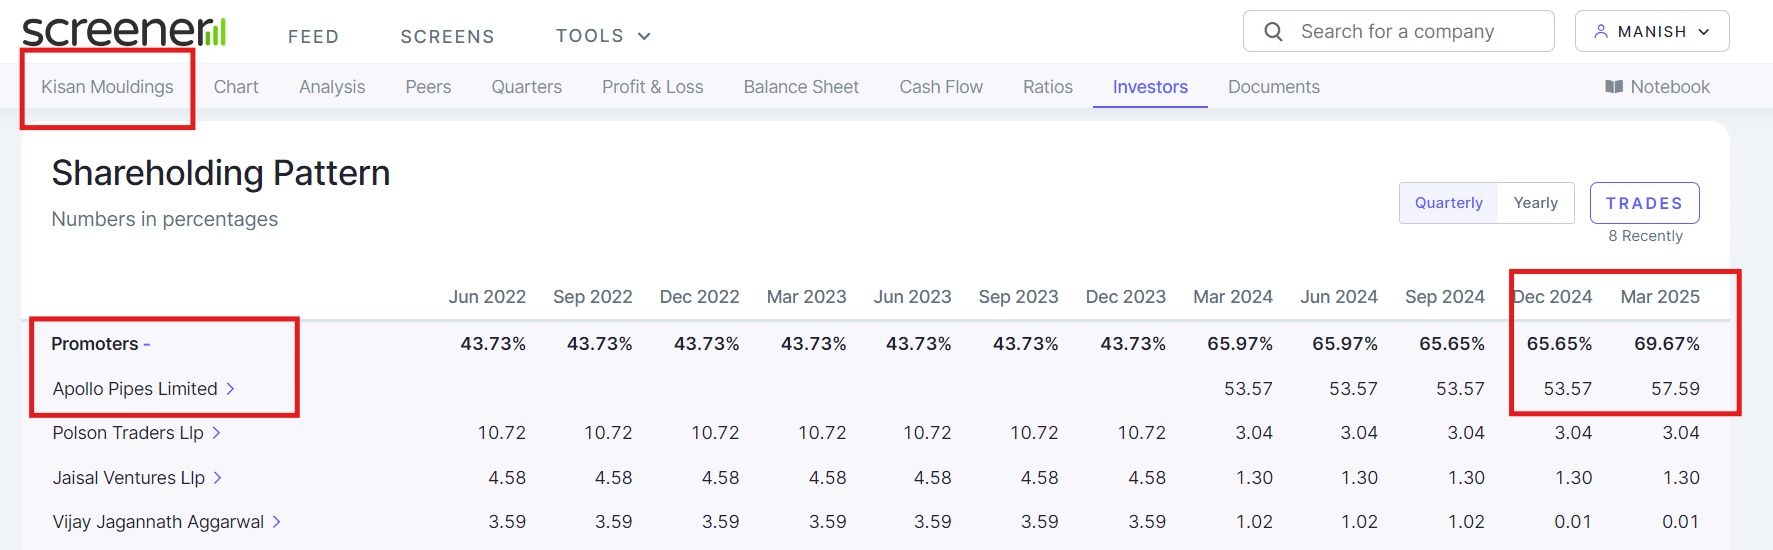The image size is (1773, 550).
Task: Click Promoters 69.67% value for Mar 2025
Action: (x=1667, y=344)
